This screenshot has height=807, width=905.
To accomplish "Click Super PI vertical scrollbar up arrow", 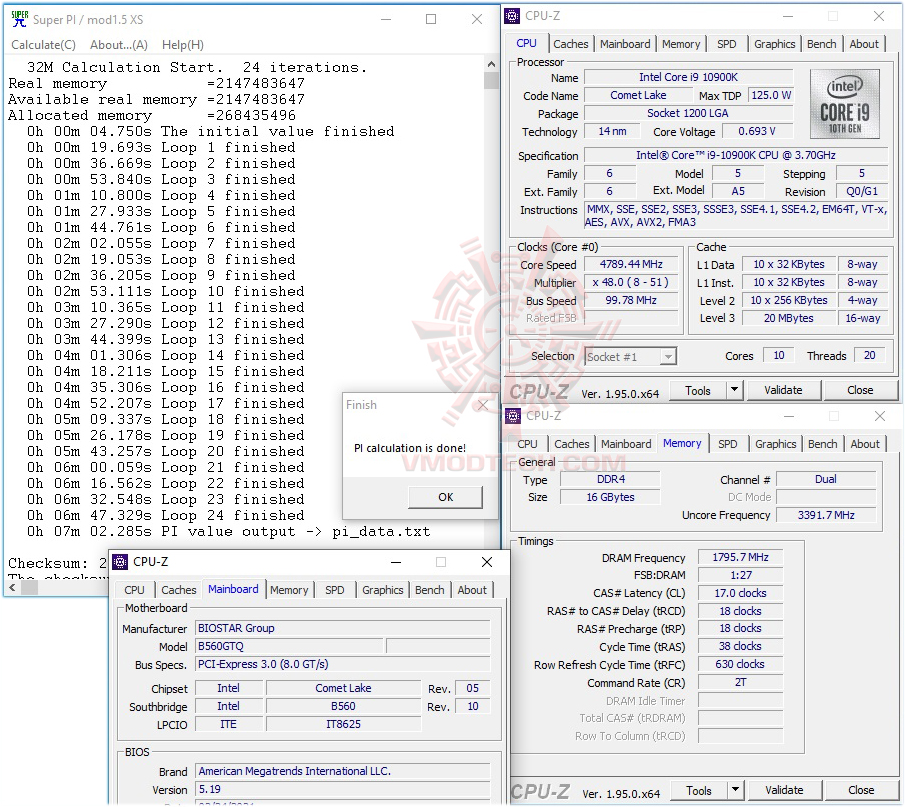I will pyautogui.click(x=491, y=64).
